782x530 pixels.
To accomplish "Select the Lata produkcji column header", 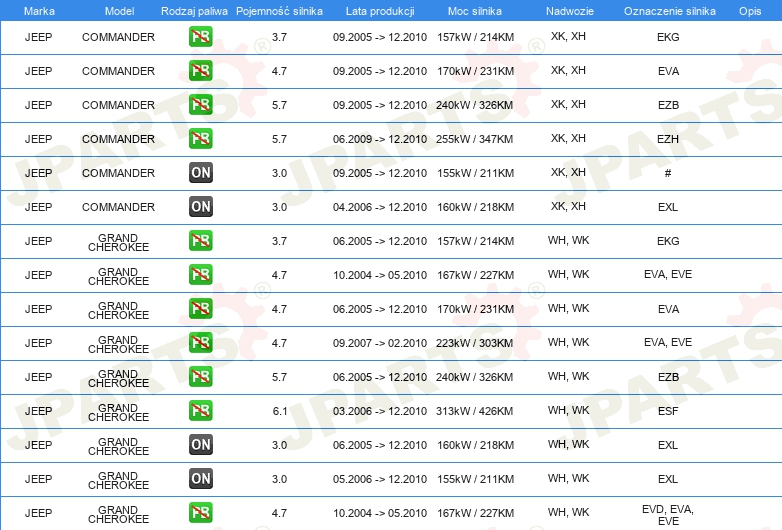I will [x=380, y=11].
